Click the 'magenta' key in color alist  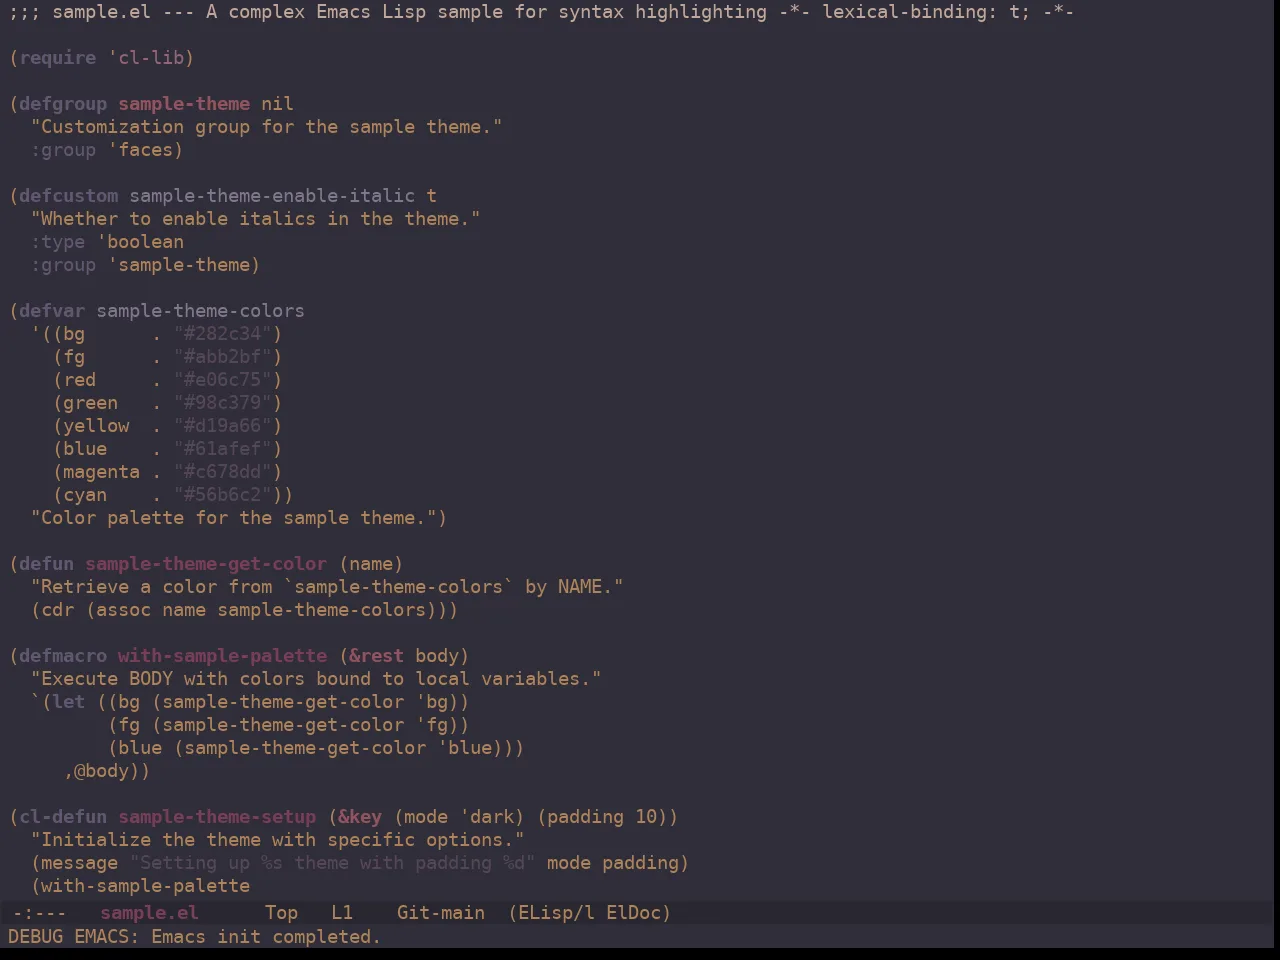[x=102, y=472]
